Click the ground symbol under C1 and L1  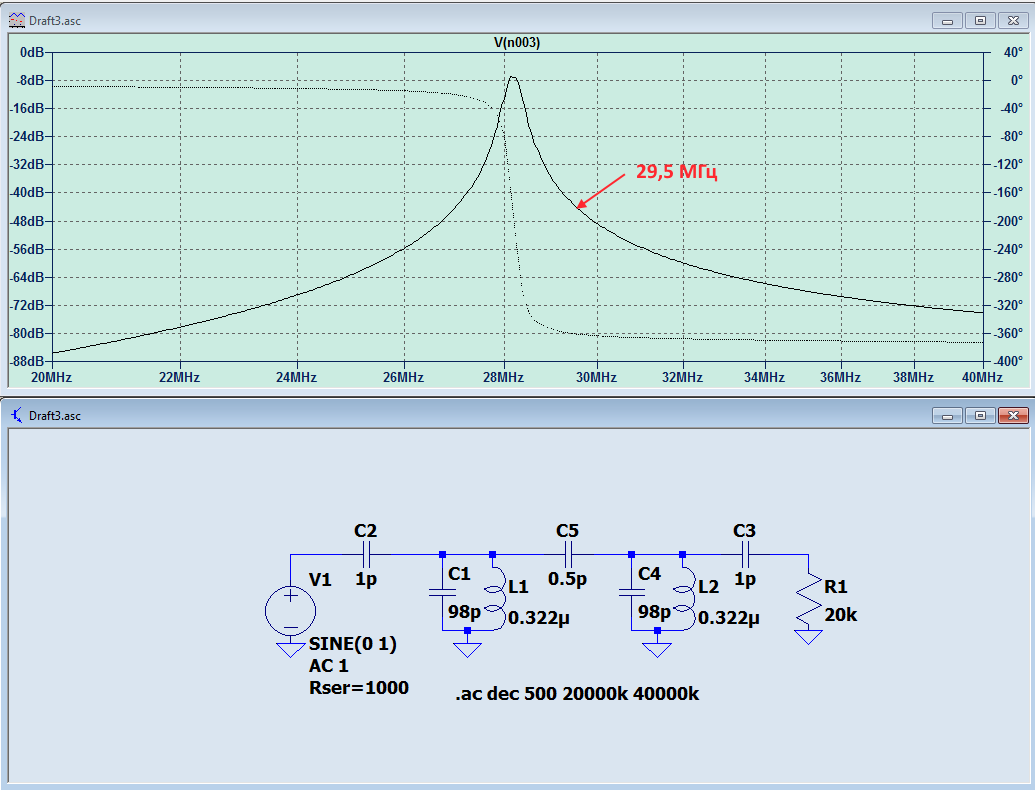[467, 649]
